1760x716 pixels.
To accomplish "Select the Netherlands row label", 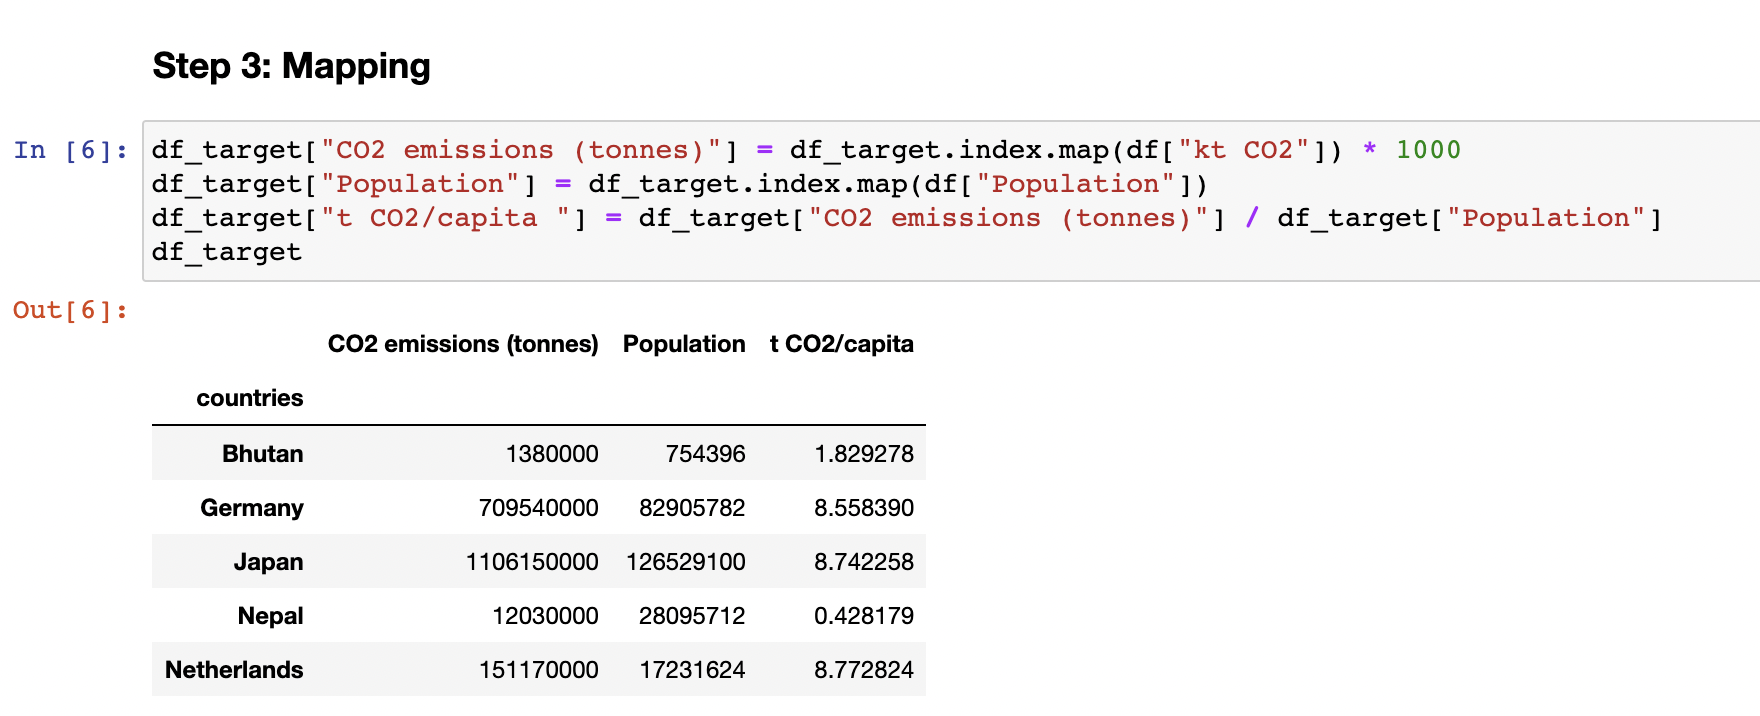I will click(234, 670).
